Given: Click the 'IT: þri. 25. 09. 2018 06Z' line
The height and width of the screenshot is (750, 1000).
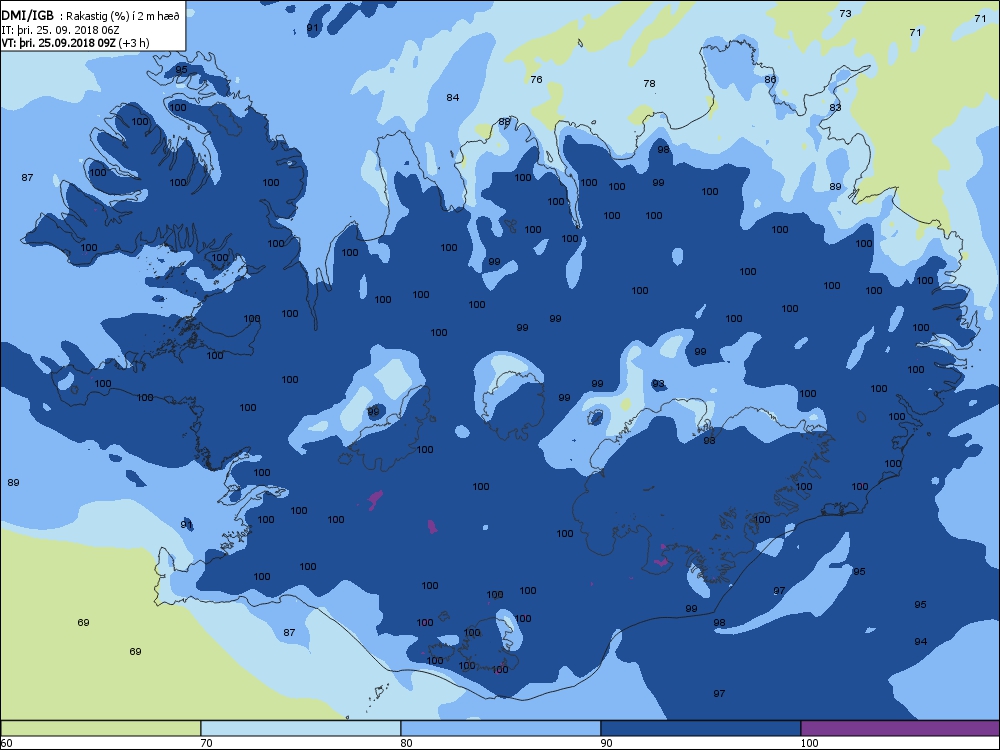Looking at the screenshot, I should pos(61,30).
